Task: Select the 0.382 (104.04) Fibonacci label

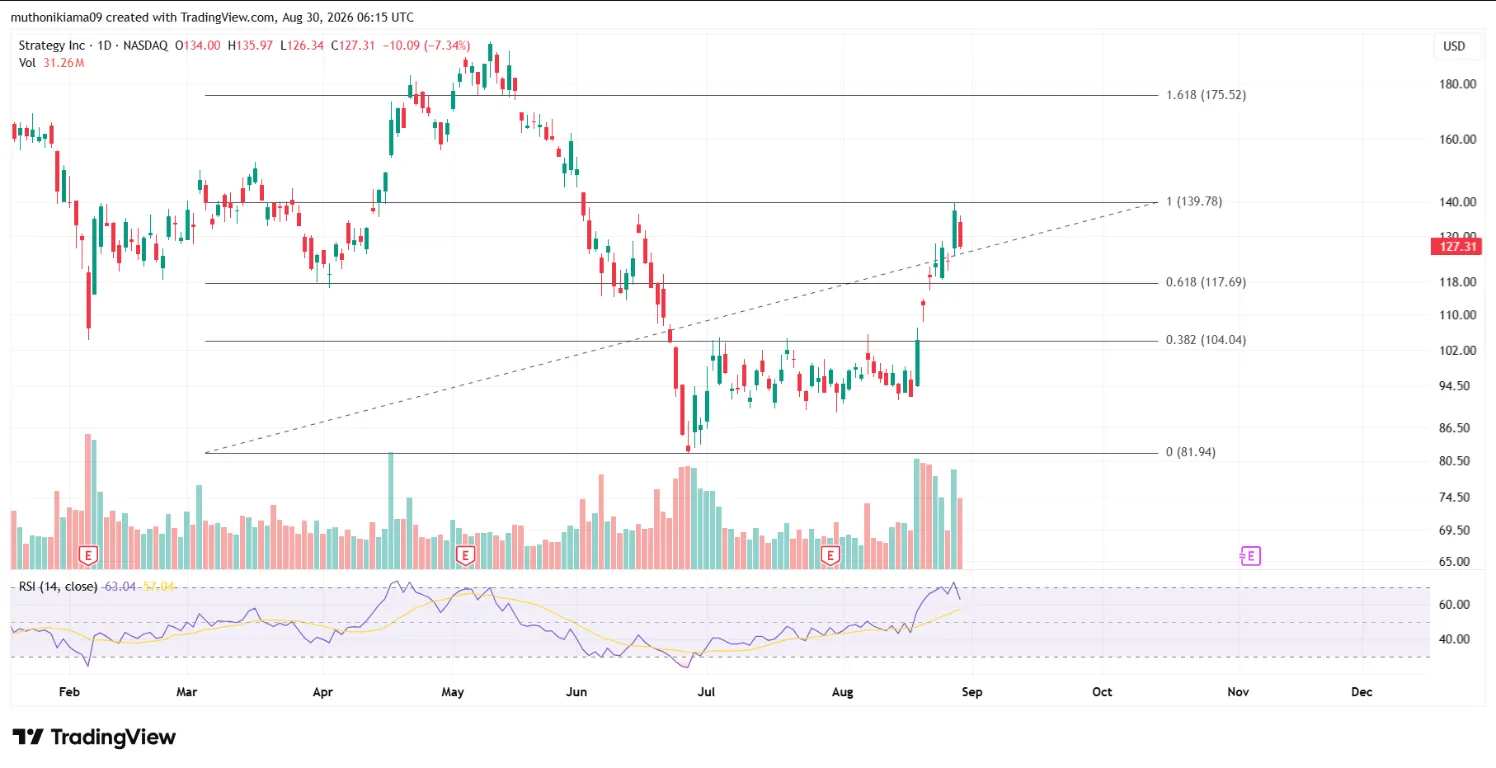Action: point(1206,340)
